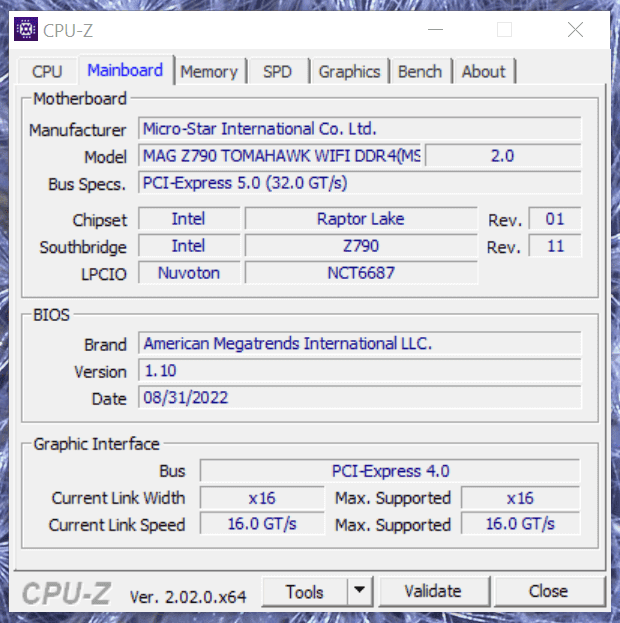The image size is (620, 623).
Task: Click the motherboard Manufacturer field
Action: pyautogui.click(x=358, y=129)
